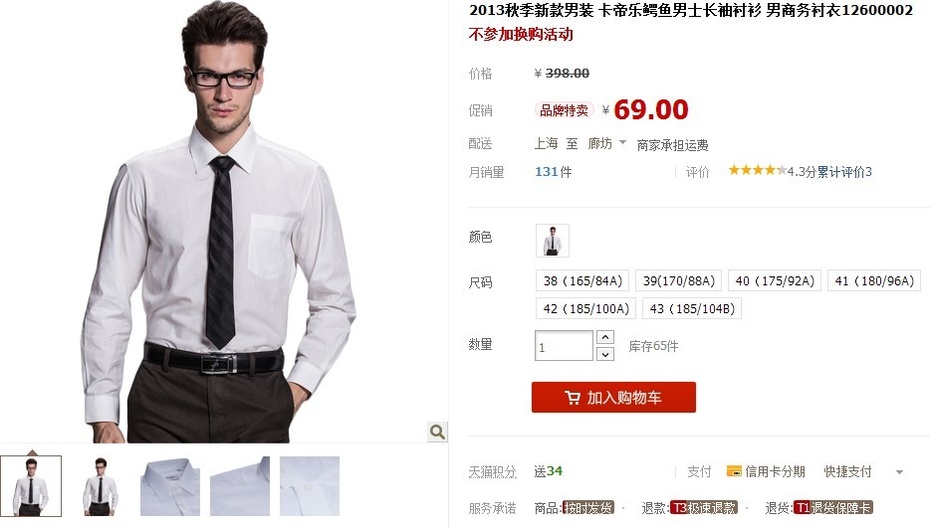Click the magnifier zoom icon on product image
Image resolution: width=930 pixels, height=527 pixels.
click(x=437, y=432)
